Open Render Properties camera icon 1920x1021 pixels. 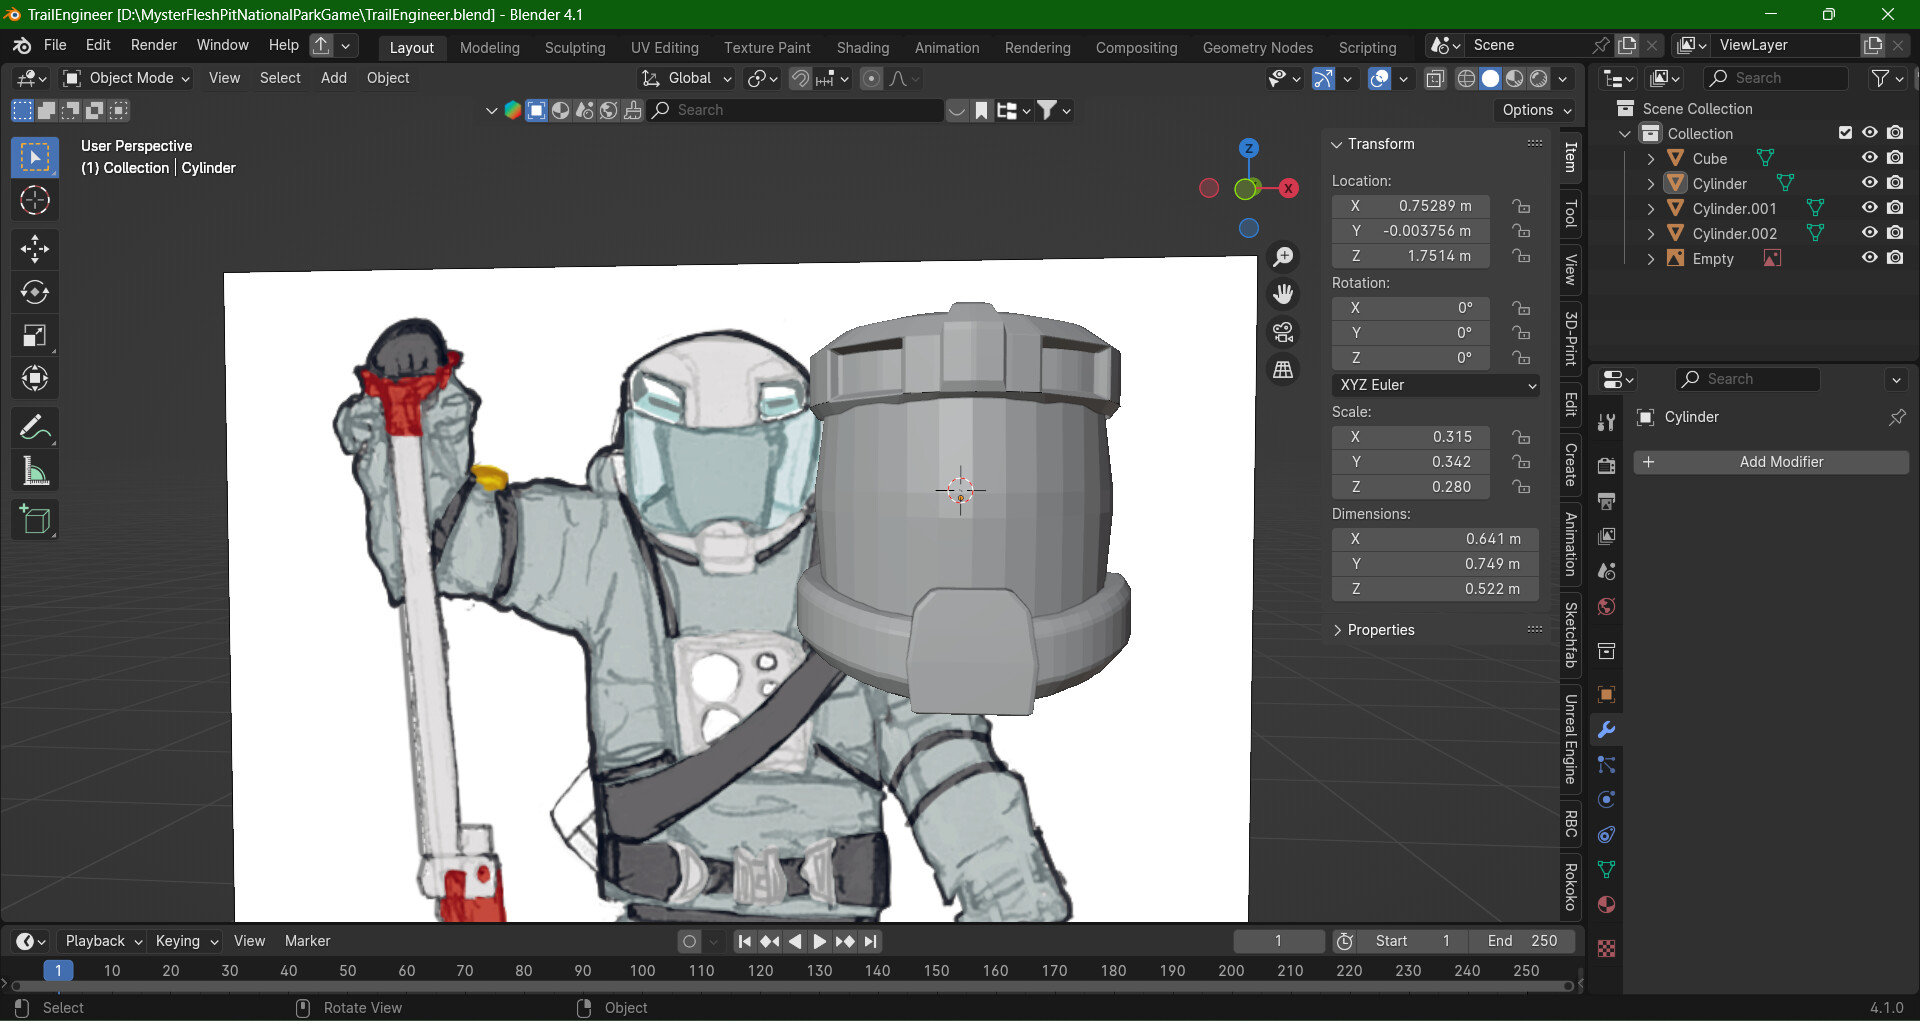1606,465
